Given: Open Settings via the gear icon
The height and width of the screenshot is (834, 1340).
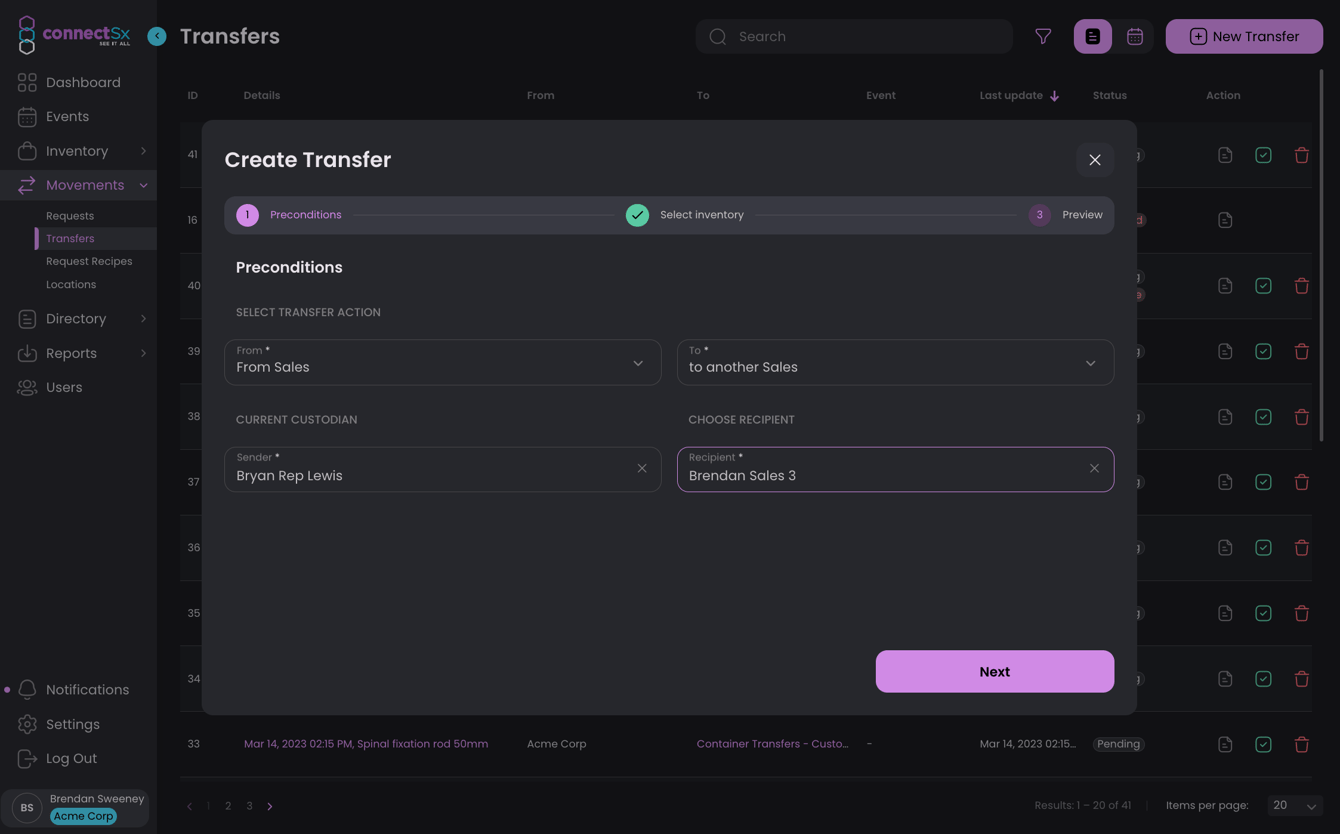Looking at the screenshot, I should click(72, 724).
